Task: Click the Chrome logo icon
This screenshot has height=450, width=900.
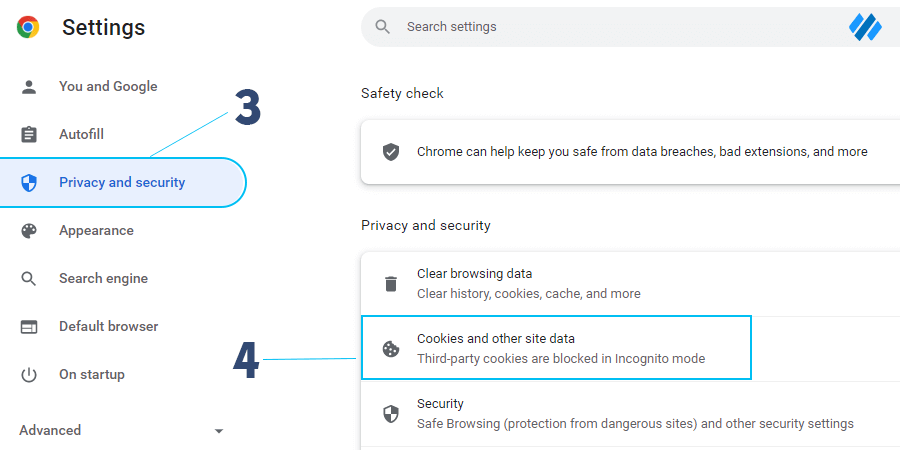Action: (x=28, y=27)
